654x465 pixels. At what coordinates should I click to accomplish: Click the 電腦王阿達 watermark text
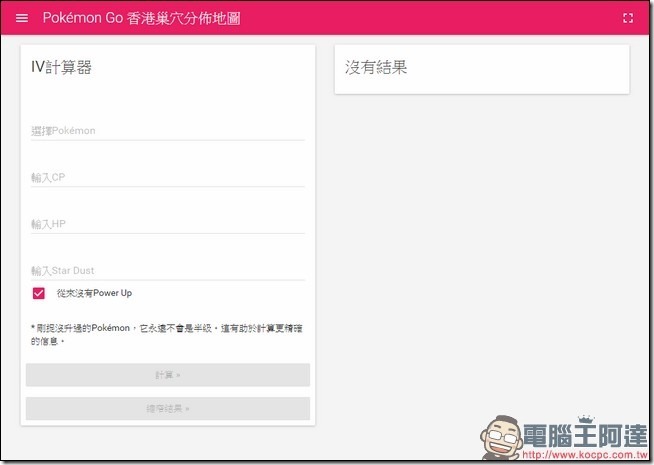click(x=590, y=431)
